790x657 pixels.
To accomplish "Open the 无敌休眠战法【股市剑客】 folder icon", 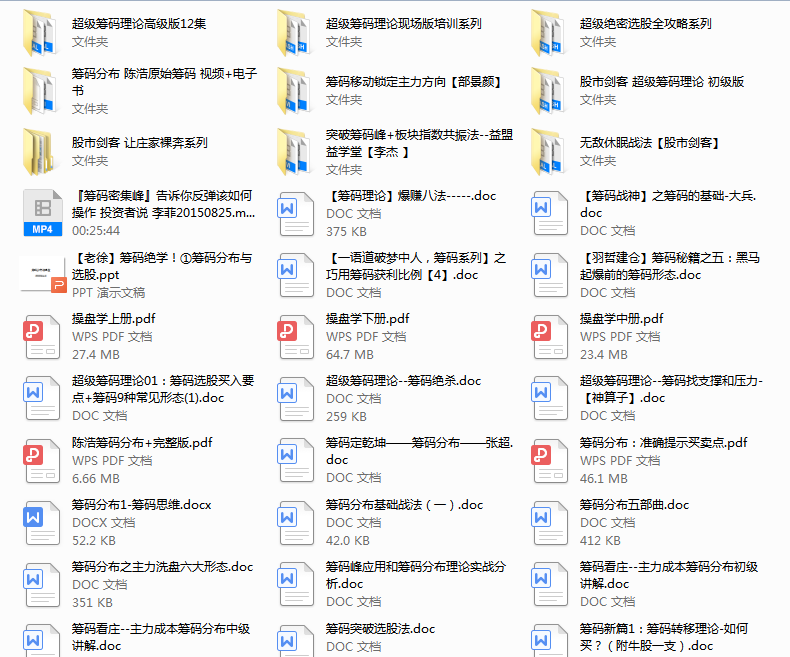I will click(549, 152).
